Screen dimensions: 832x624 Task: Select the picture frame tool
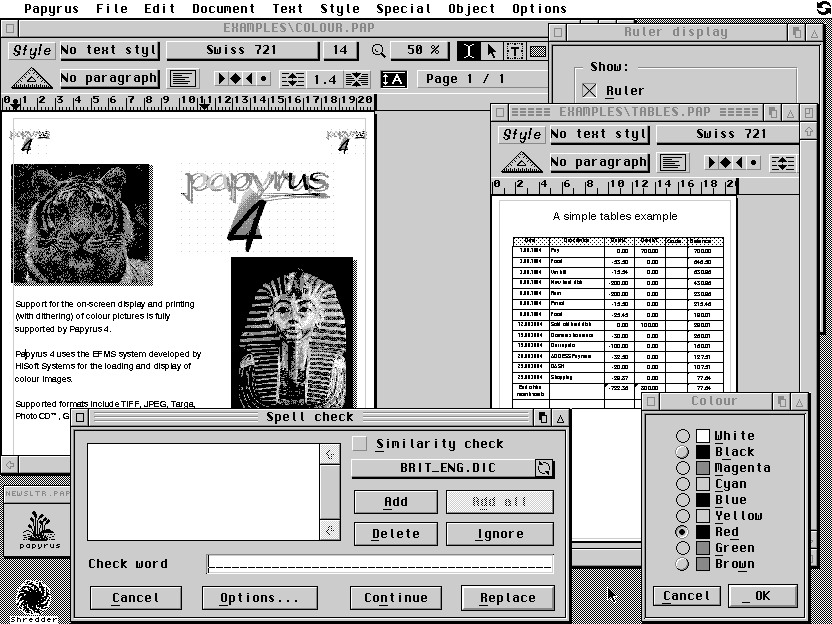coord(538,50)
